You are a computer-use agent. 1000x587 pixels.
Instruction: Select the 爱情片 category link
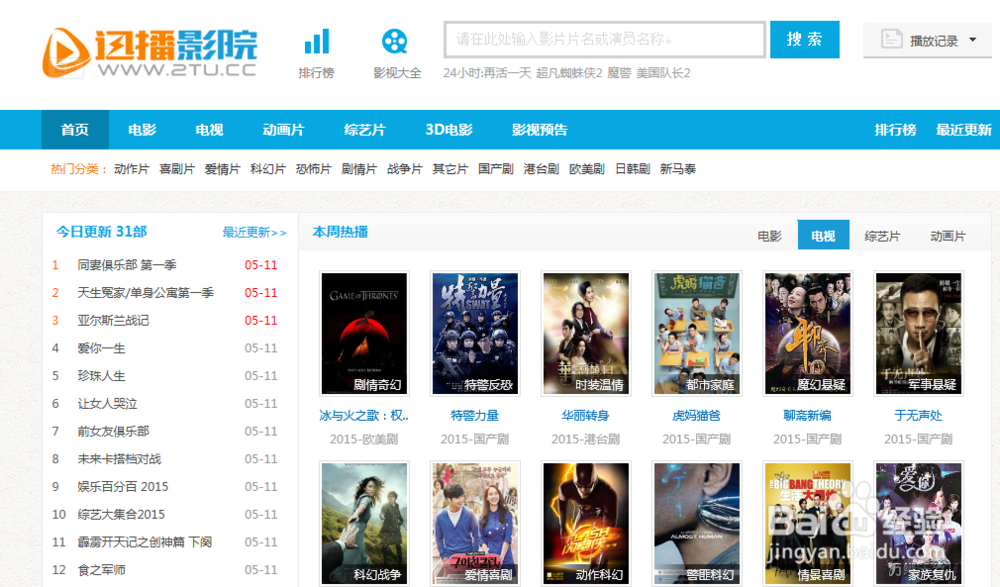(x=222, y=169)
